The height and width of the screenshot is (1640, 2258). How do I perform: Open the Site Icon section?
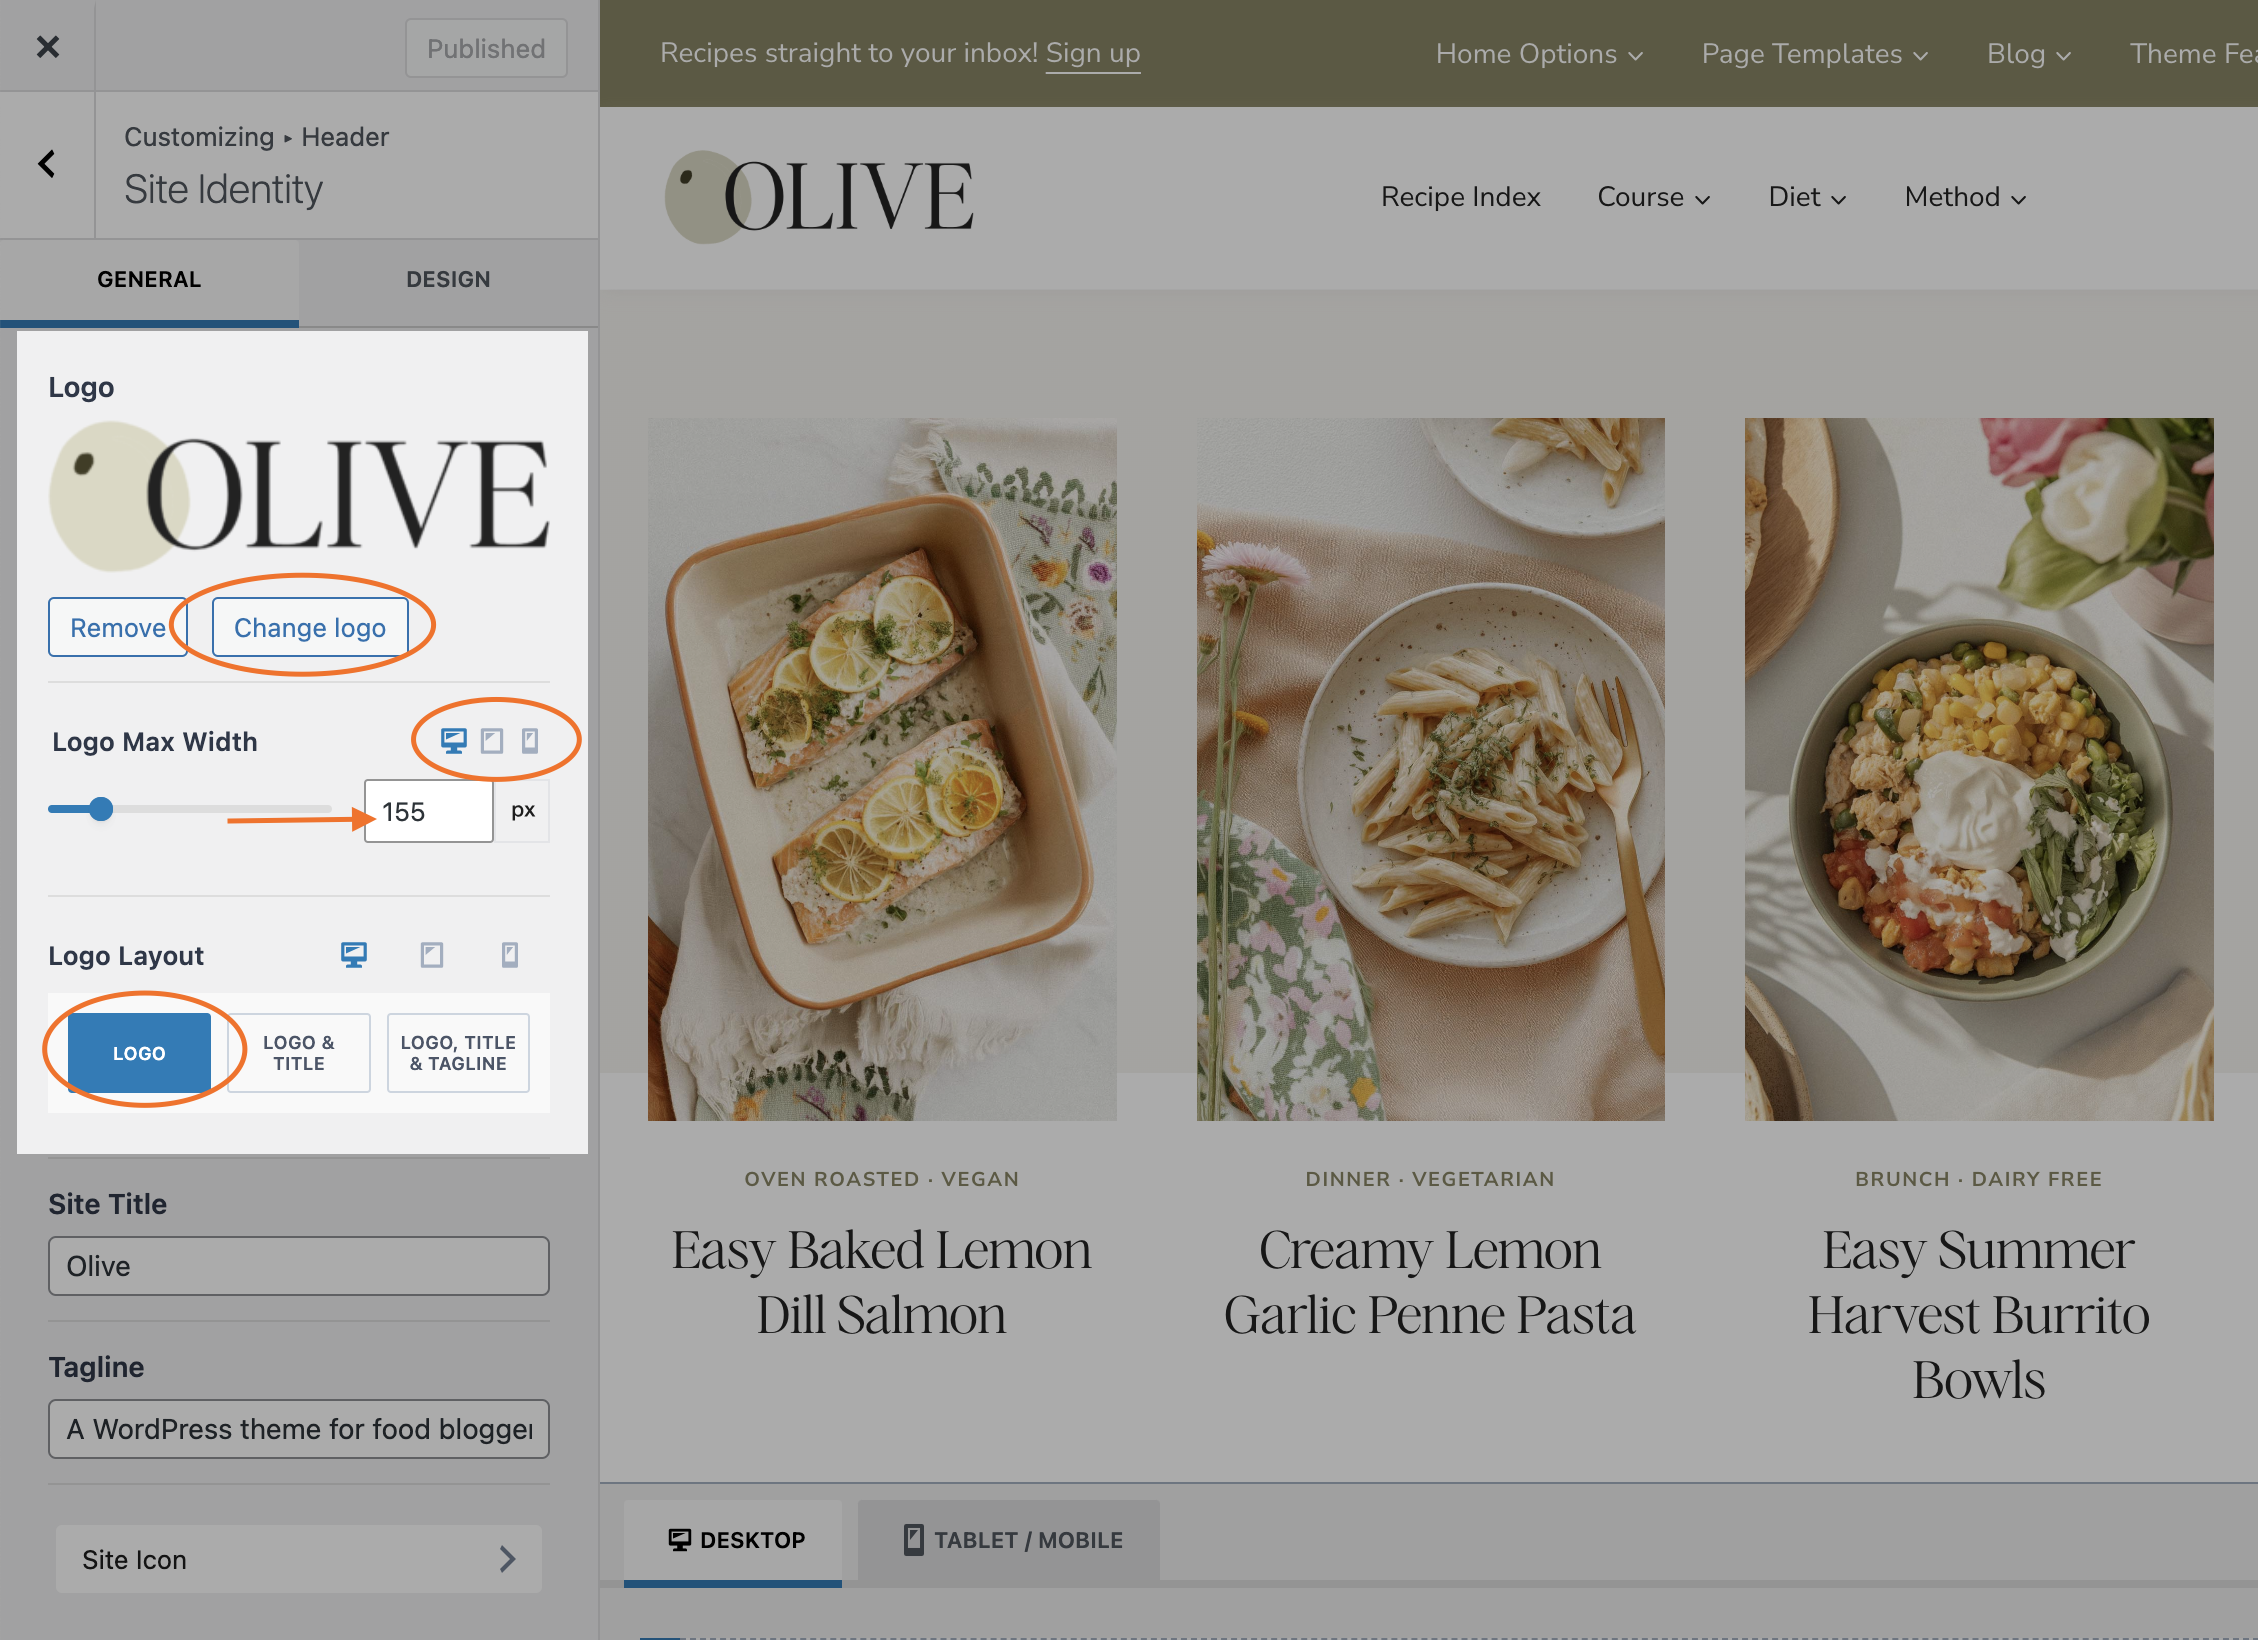tap(298, 1559)
